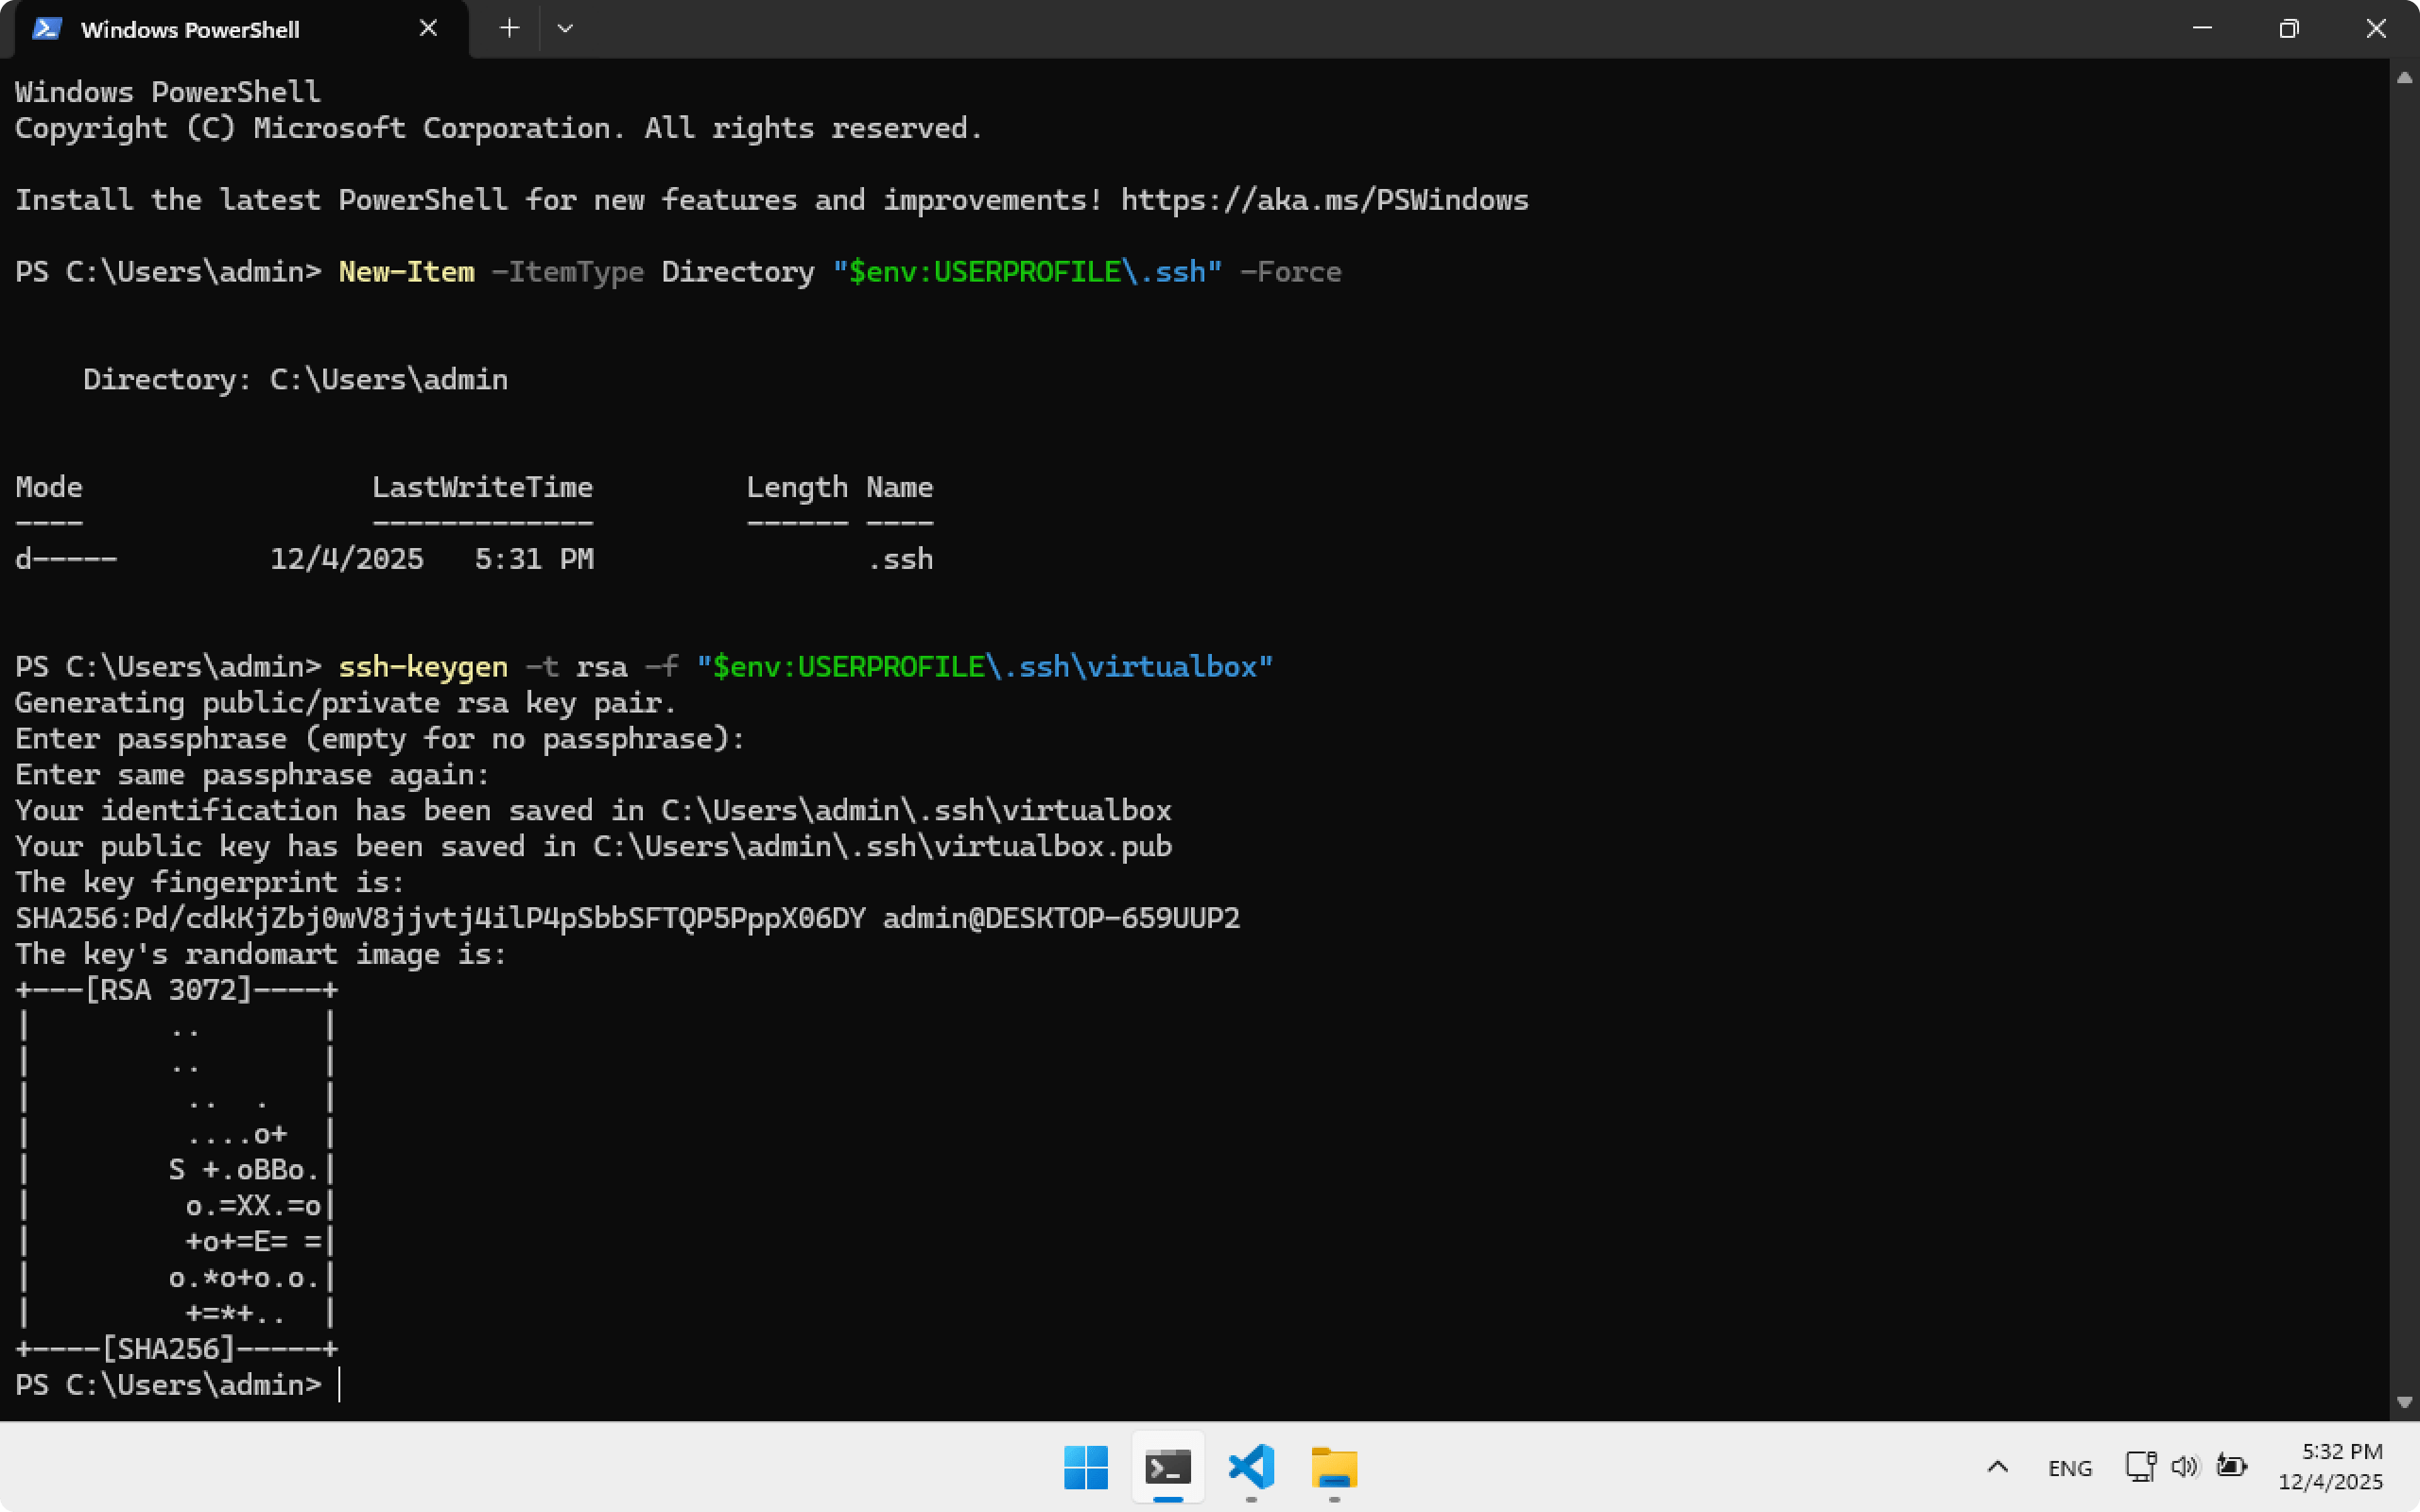The width and height of the screenshot is (2420, 1512).
Task: Click the battery status tray icon
Action: coord(2231,1466)
